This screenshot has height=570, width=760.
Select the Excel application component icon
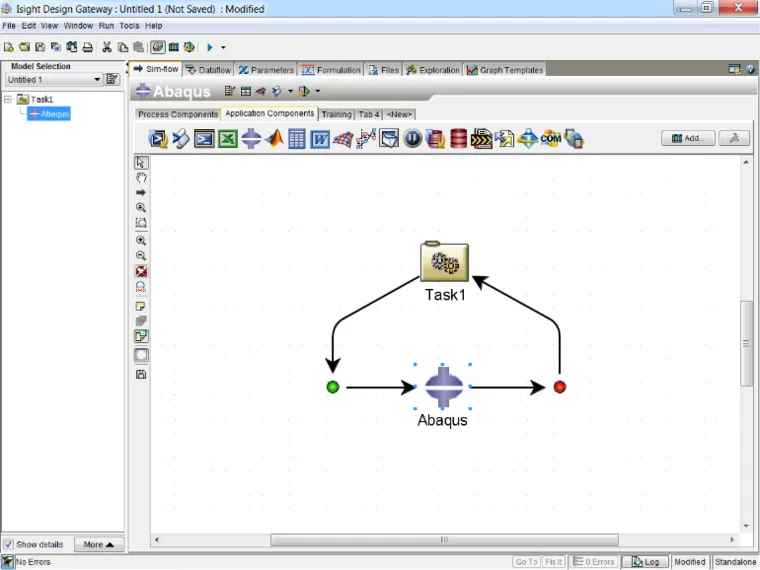coord(228,139)
